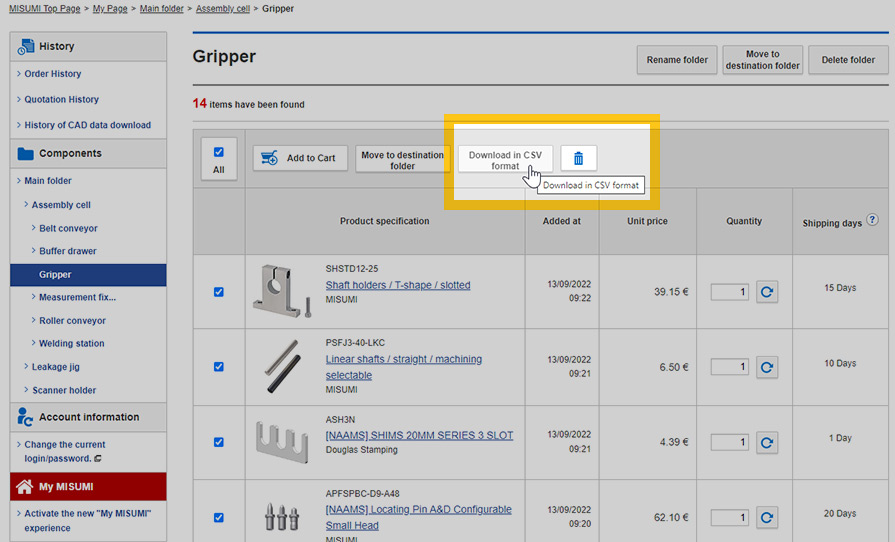The width and height of the screenshot is (895, 542).
Task: Open History of CAD data download
Action: click(x=88, y=125)
